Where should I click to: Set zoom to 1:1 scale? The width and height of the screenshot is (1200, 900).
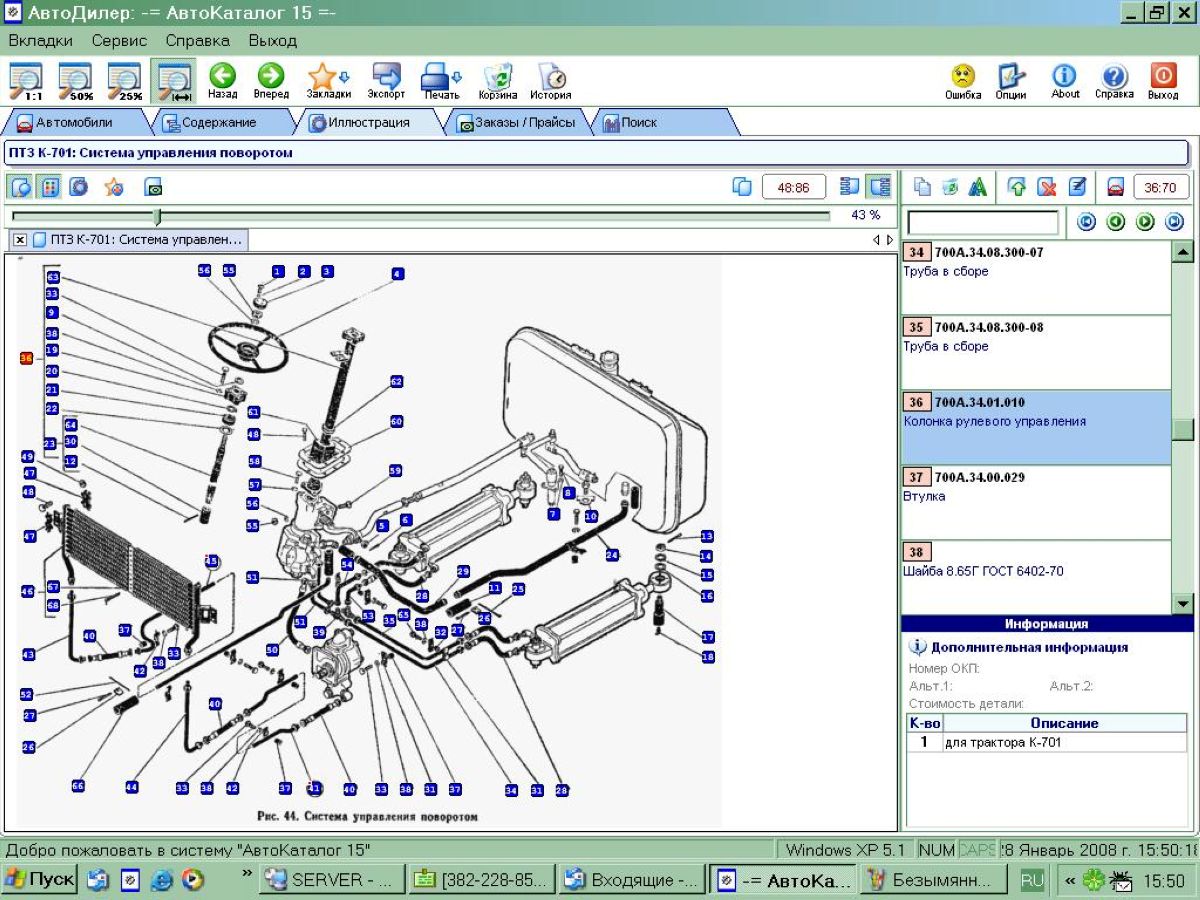pos(25,80)
